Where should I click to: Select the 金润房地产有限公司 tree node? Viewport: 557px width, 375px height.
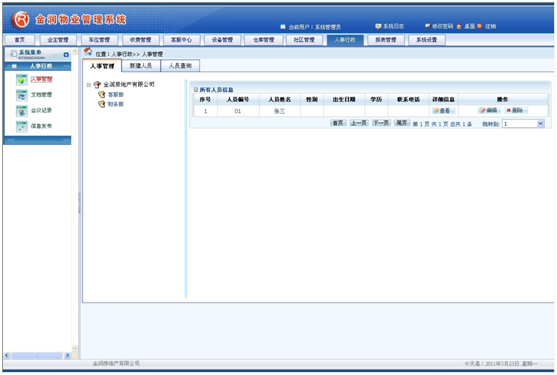(x=129, y=85)
